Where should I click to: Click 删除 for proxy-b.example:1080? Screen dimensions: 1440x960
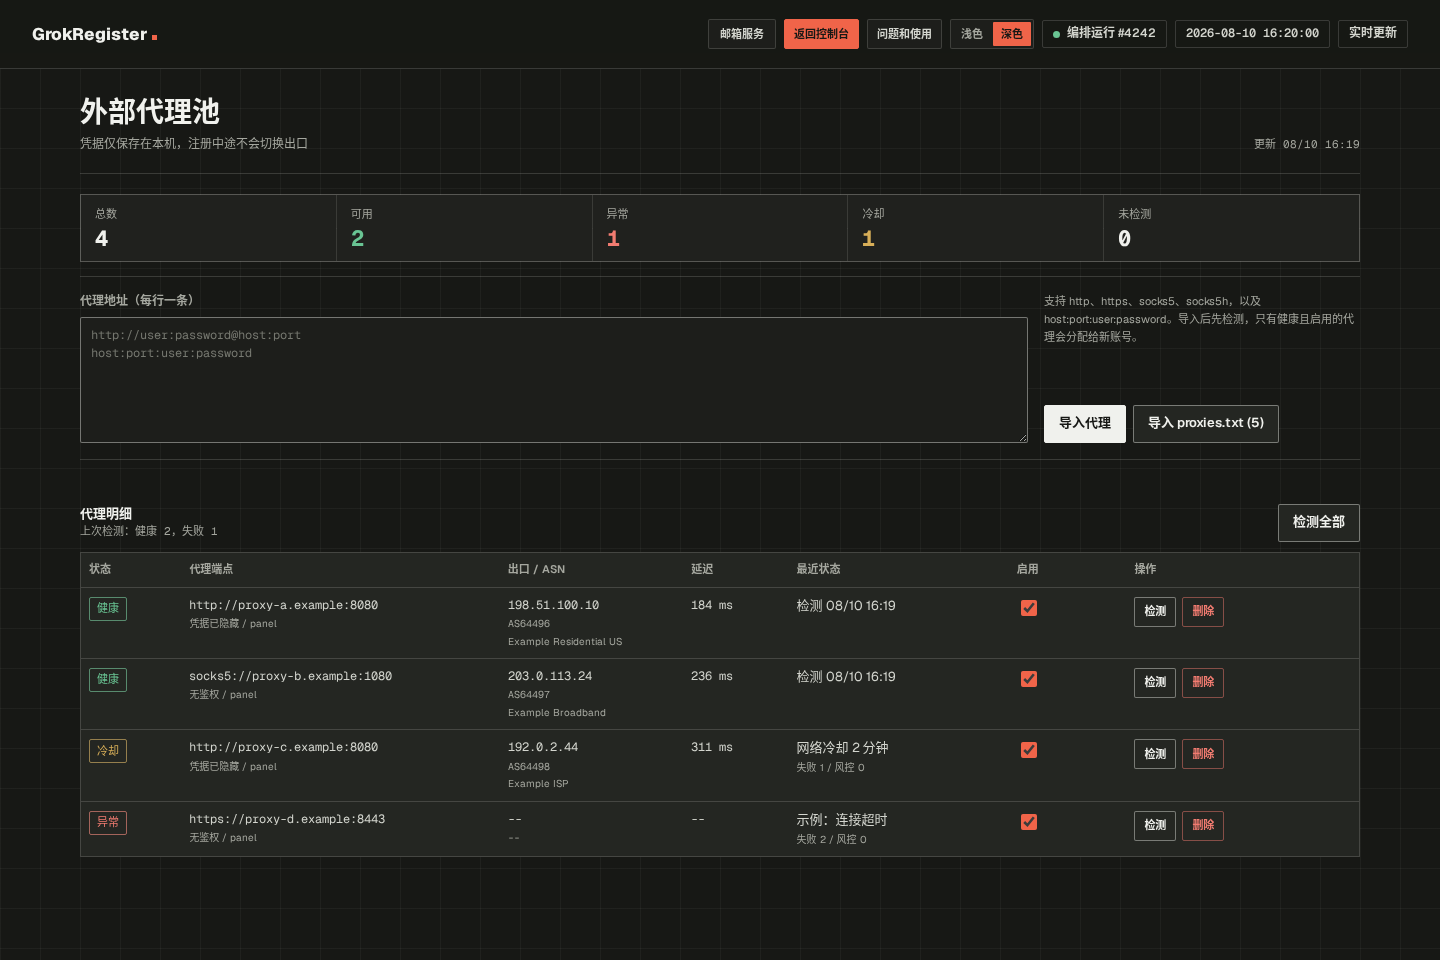(x=1203, y=683)
